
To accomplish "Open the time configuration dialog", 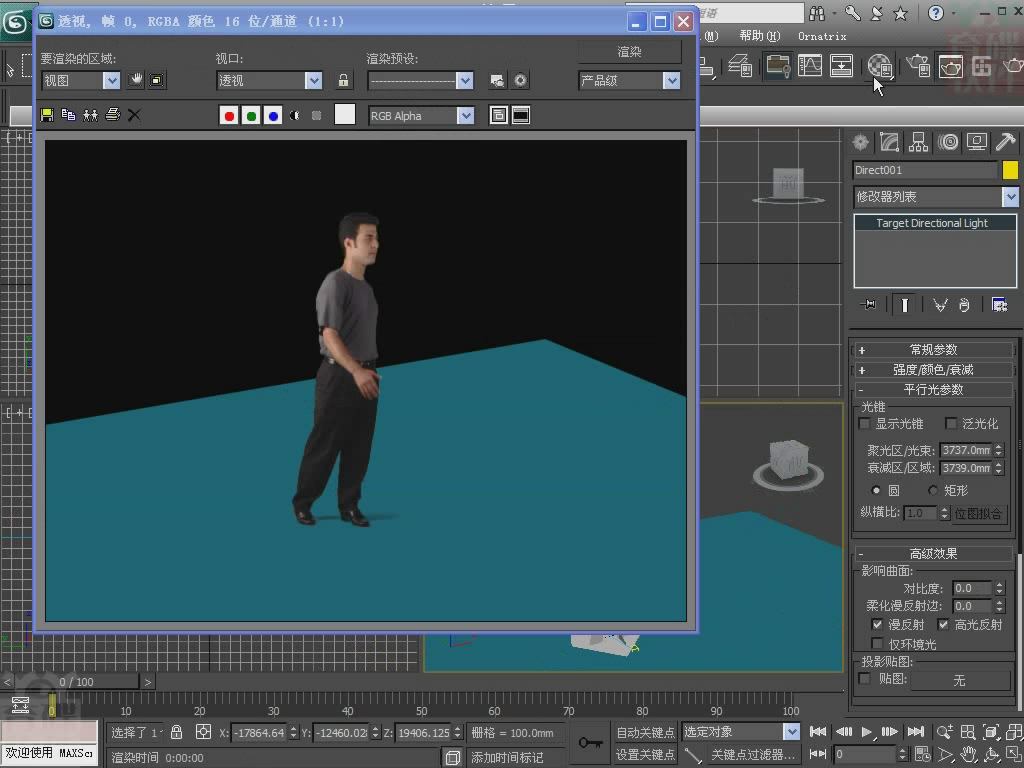I will click(922, 754).
